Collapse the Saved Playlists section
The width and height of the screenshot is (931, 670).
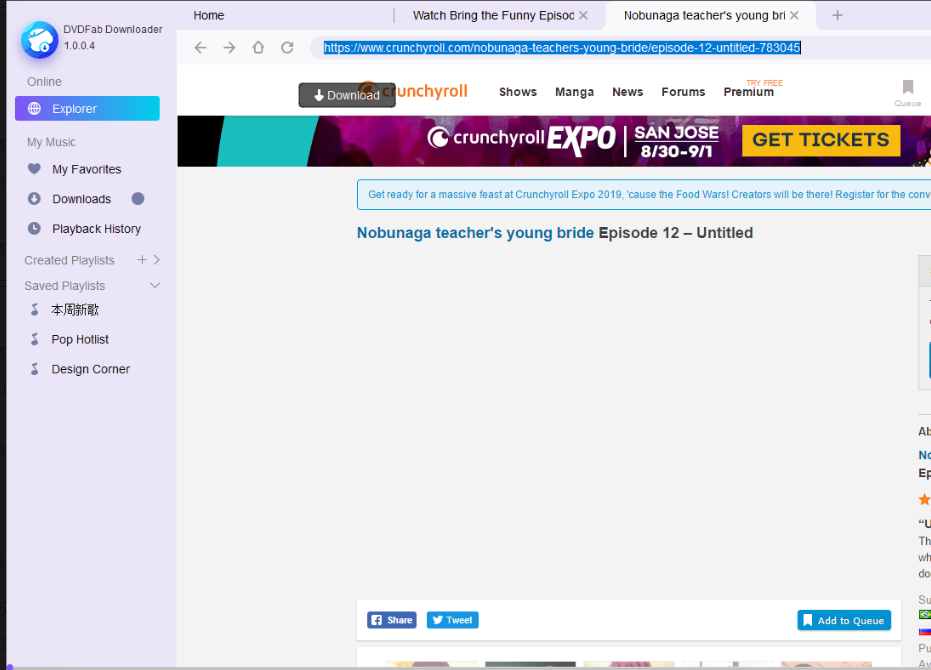(x=155, y=286)
